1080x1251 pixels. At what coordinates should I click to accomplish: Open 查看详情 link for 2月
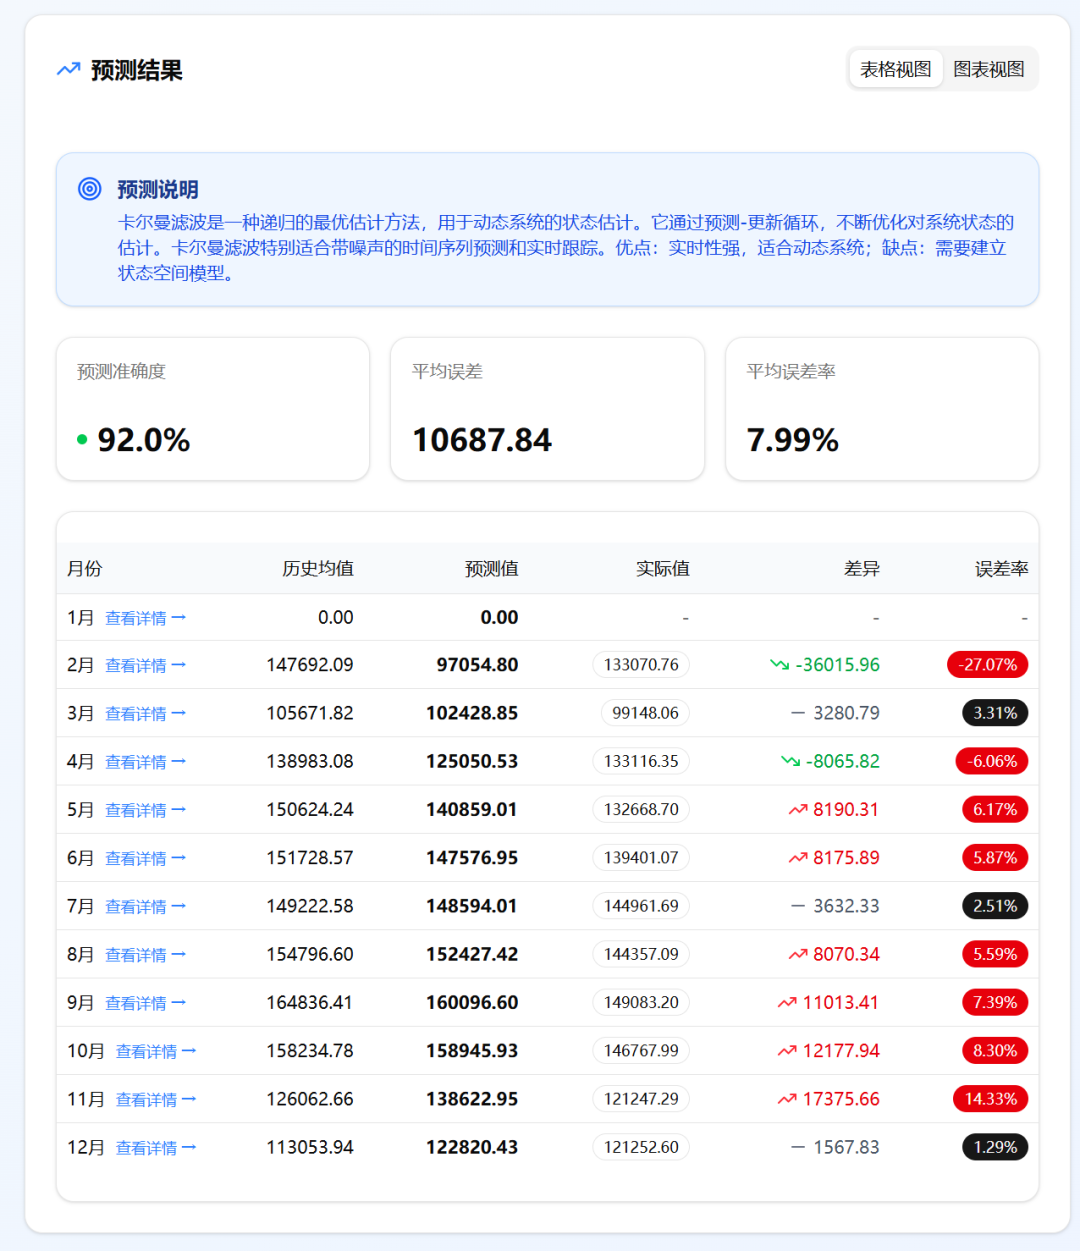[x=145, y=666]
